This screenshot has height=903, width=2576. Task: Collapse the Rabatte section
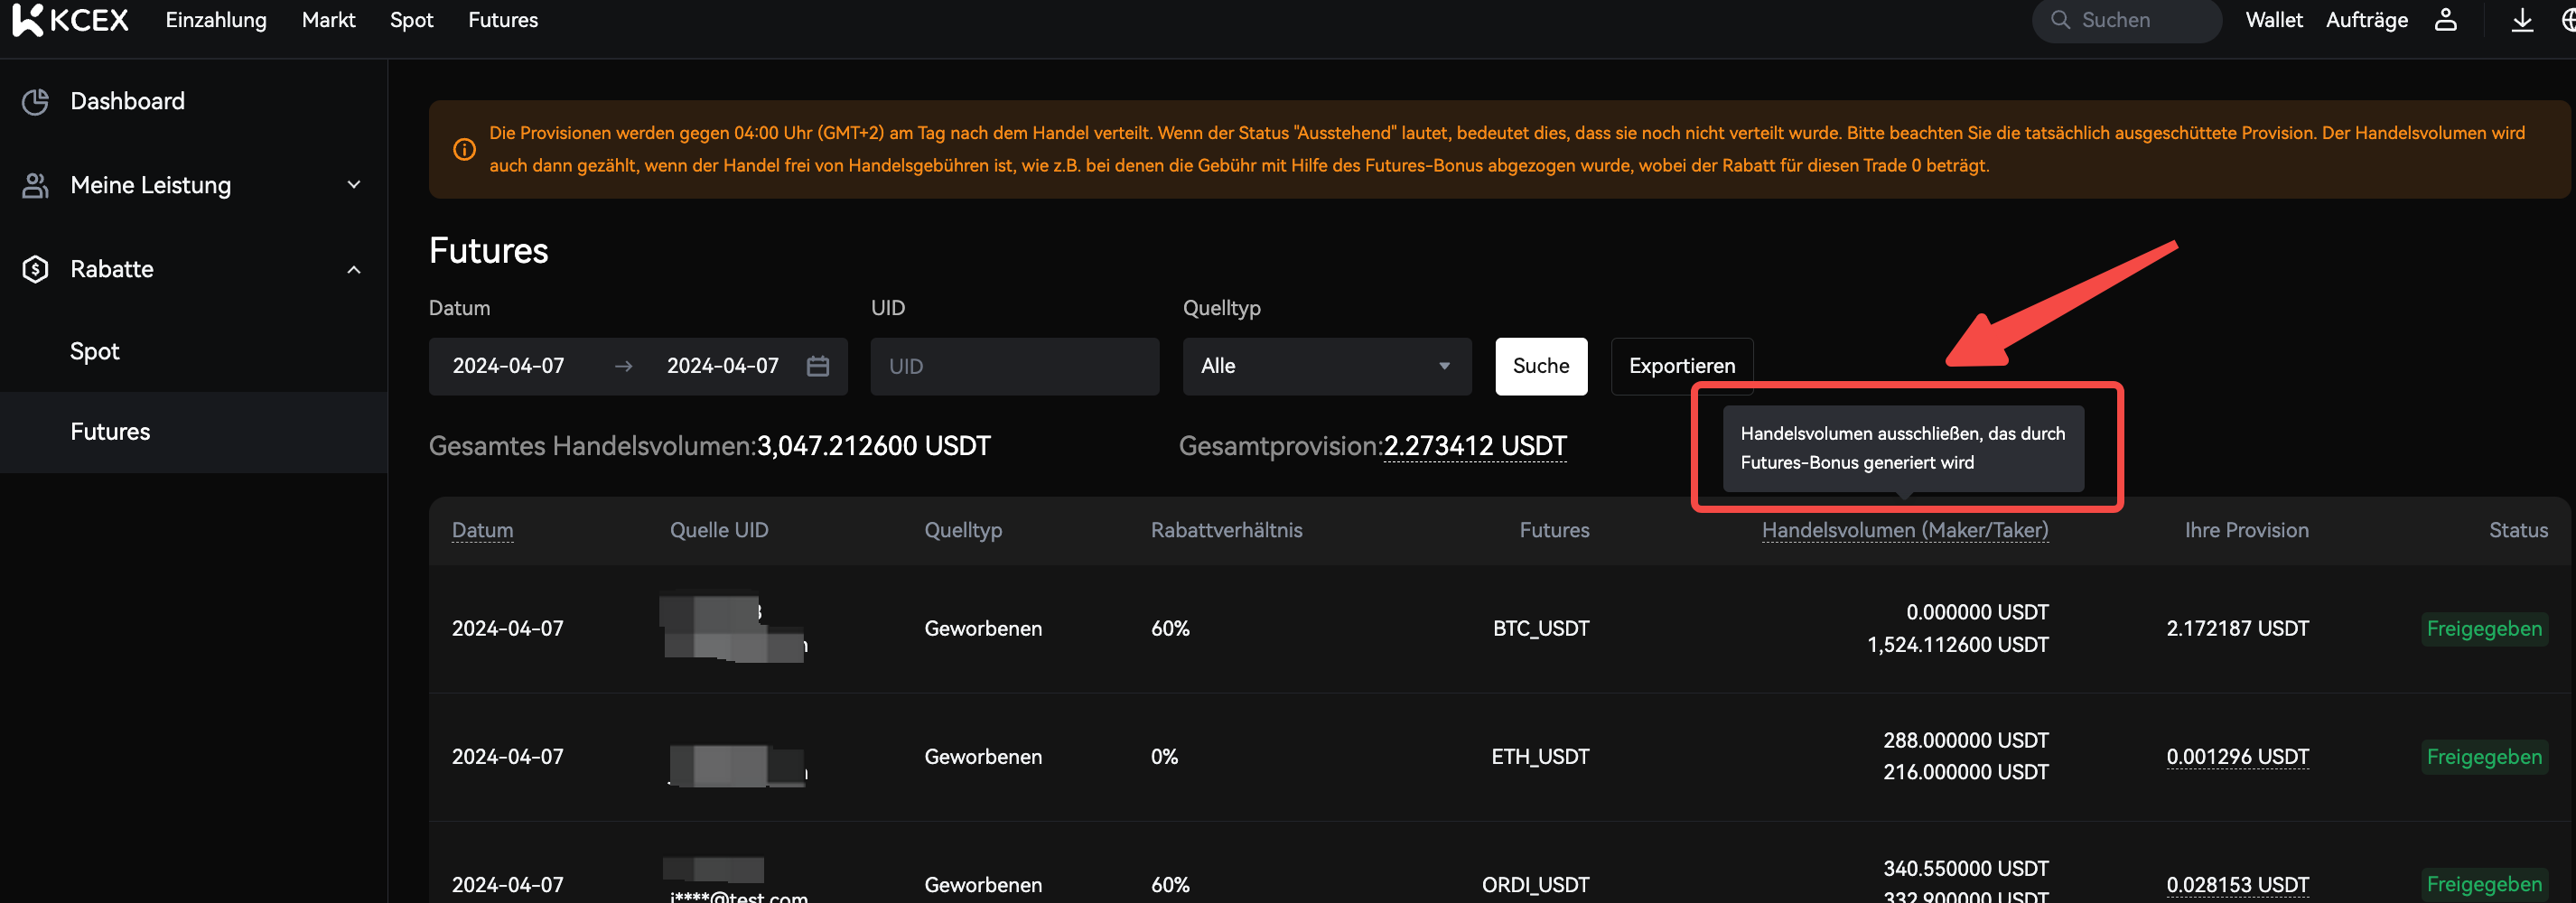pos(353,270)
